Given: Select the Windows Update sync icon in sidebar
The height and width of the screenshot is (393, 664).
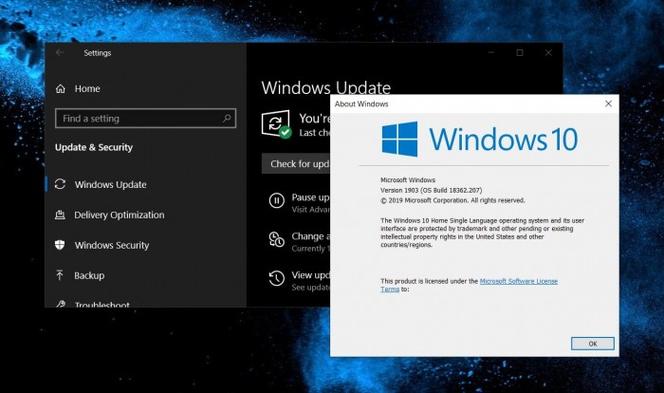Looking at the screenshot, I should click(x=60, y=184).
